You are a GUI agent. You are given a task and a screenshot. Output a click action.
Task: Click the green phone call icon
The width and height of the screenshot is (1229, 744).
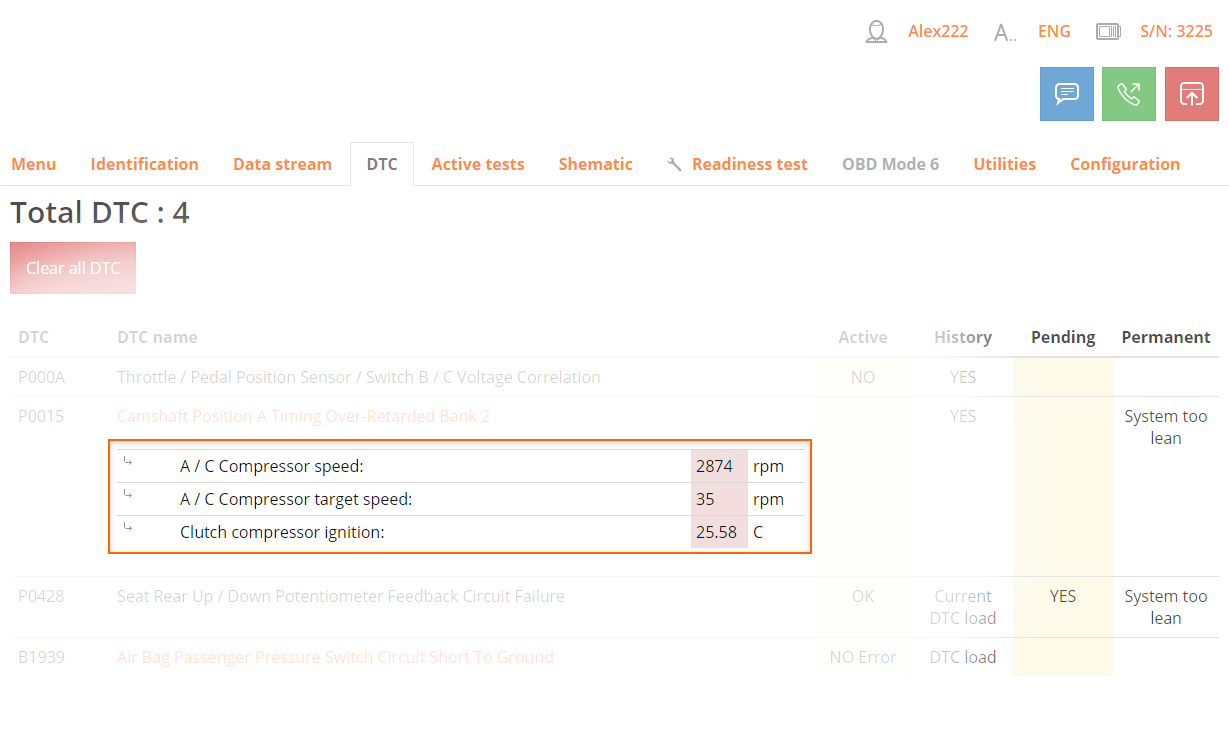1128,94
